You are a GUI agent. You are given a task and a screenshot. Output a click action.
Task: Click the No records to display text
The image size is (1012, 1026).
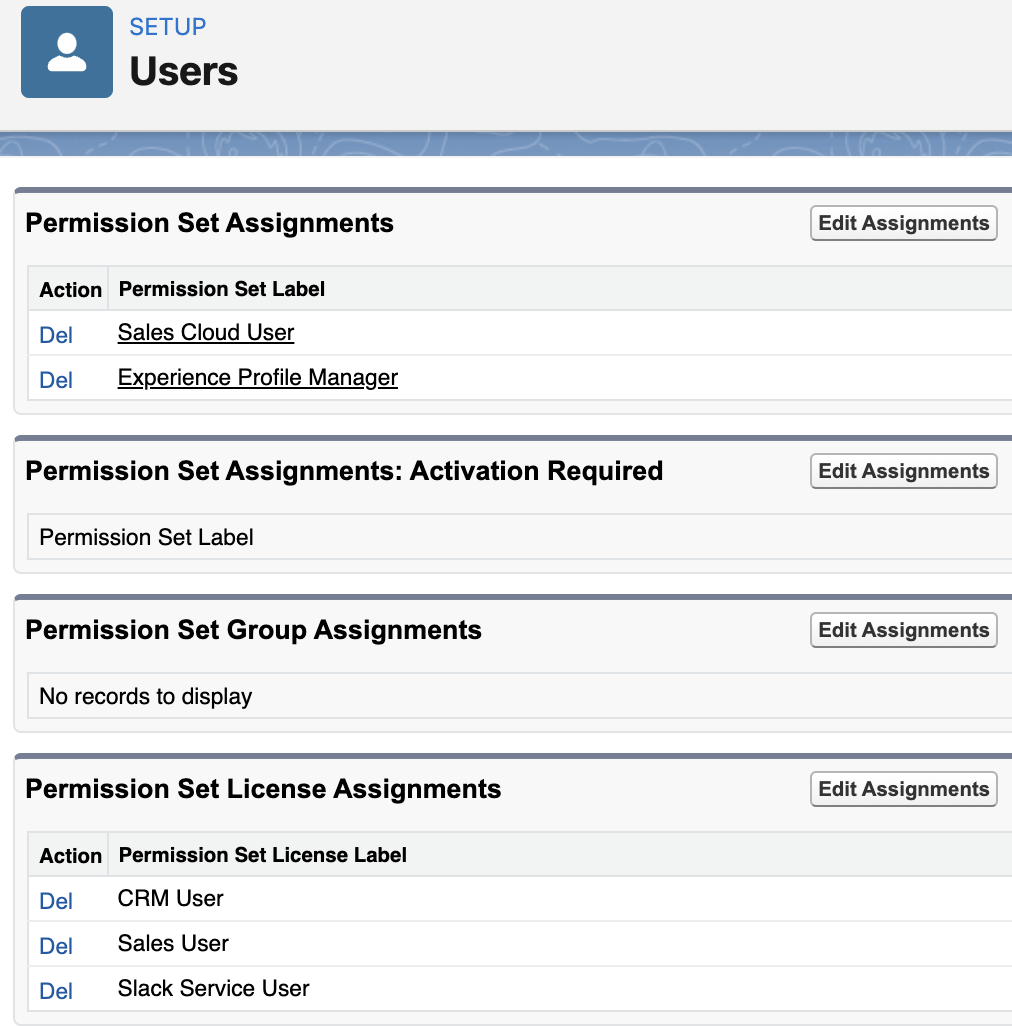point(145,696)
